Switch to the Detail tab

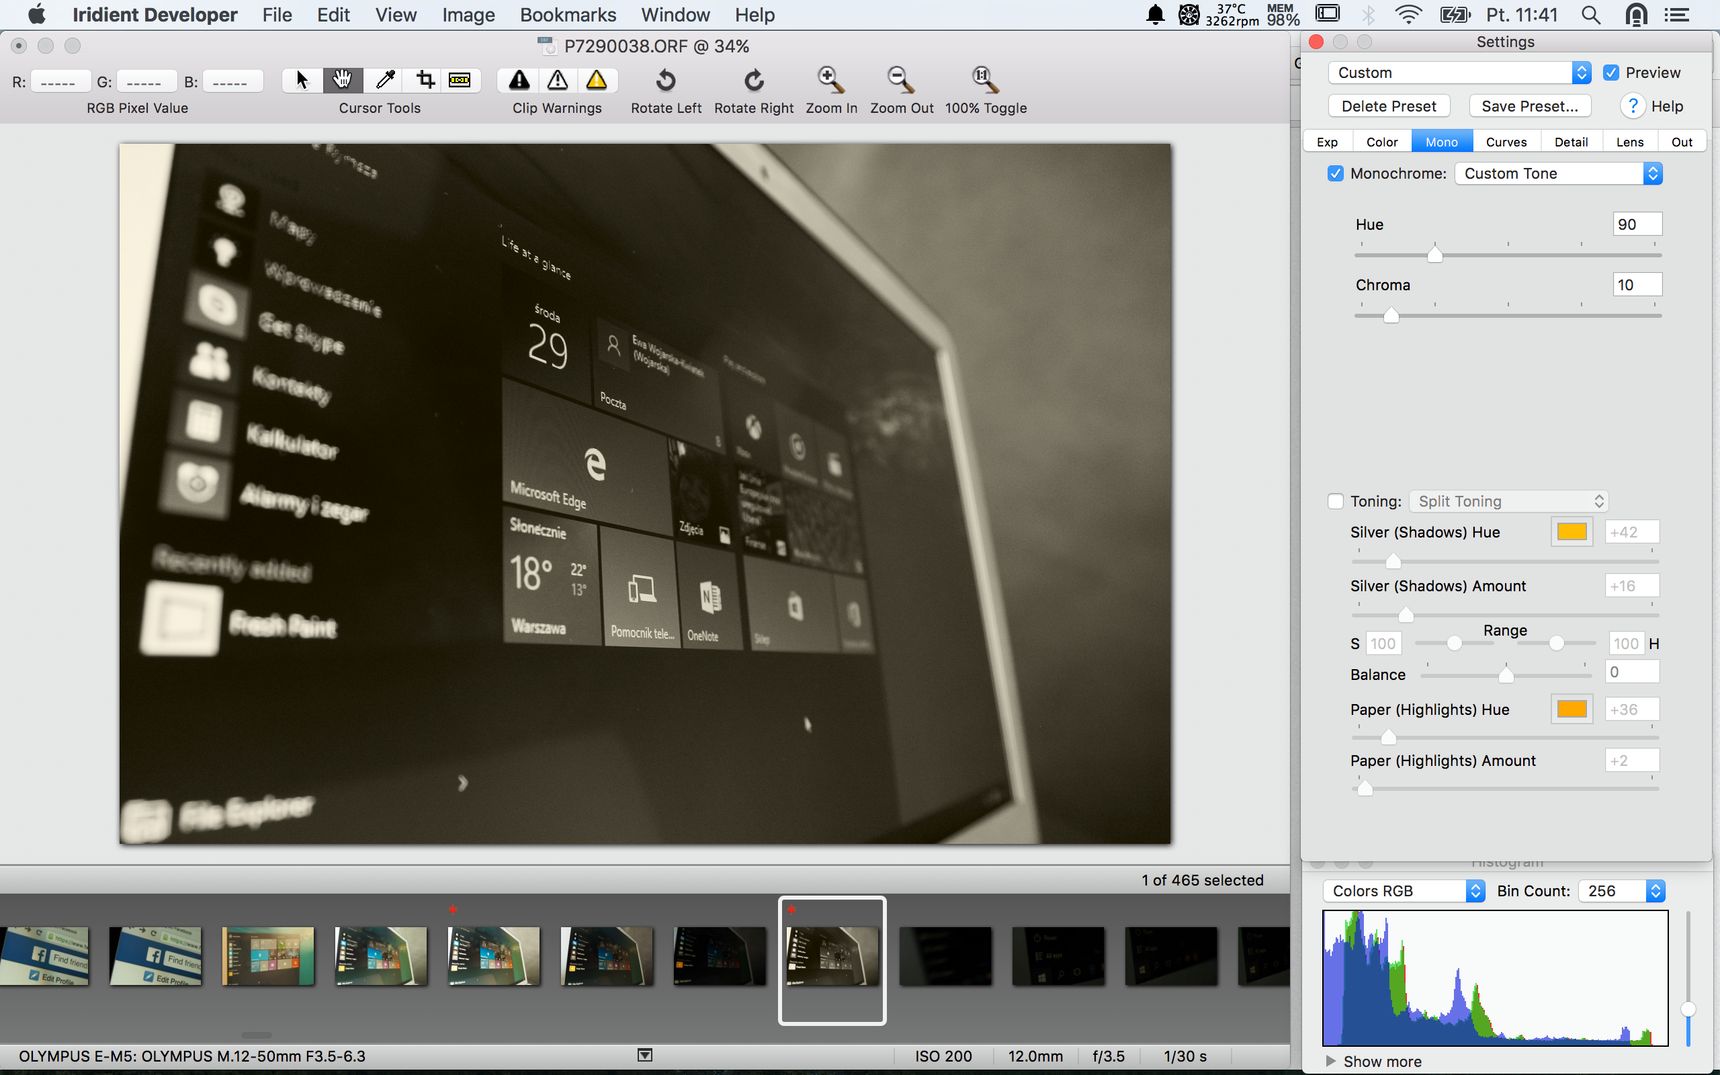tap(1571, 141)
